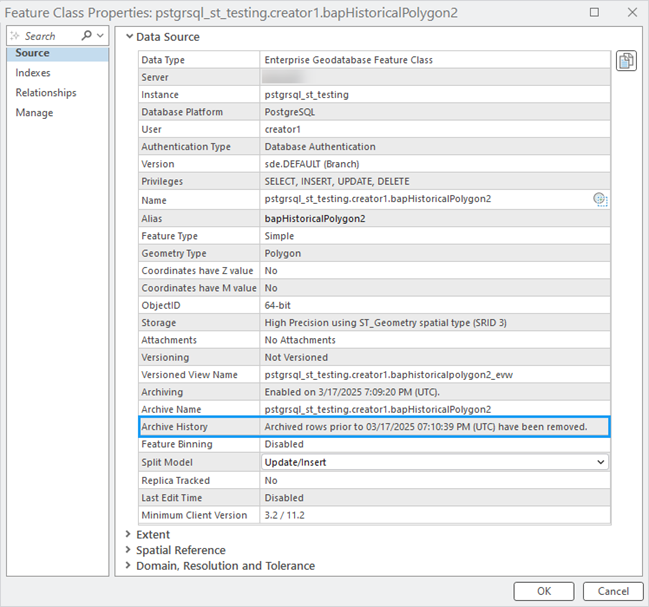The width and height of the screenshot is (649, 607).
Task: Click into the Search input field
Action: pos(50,36)
